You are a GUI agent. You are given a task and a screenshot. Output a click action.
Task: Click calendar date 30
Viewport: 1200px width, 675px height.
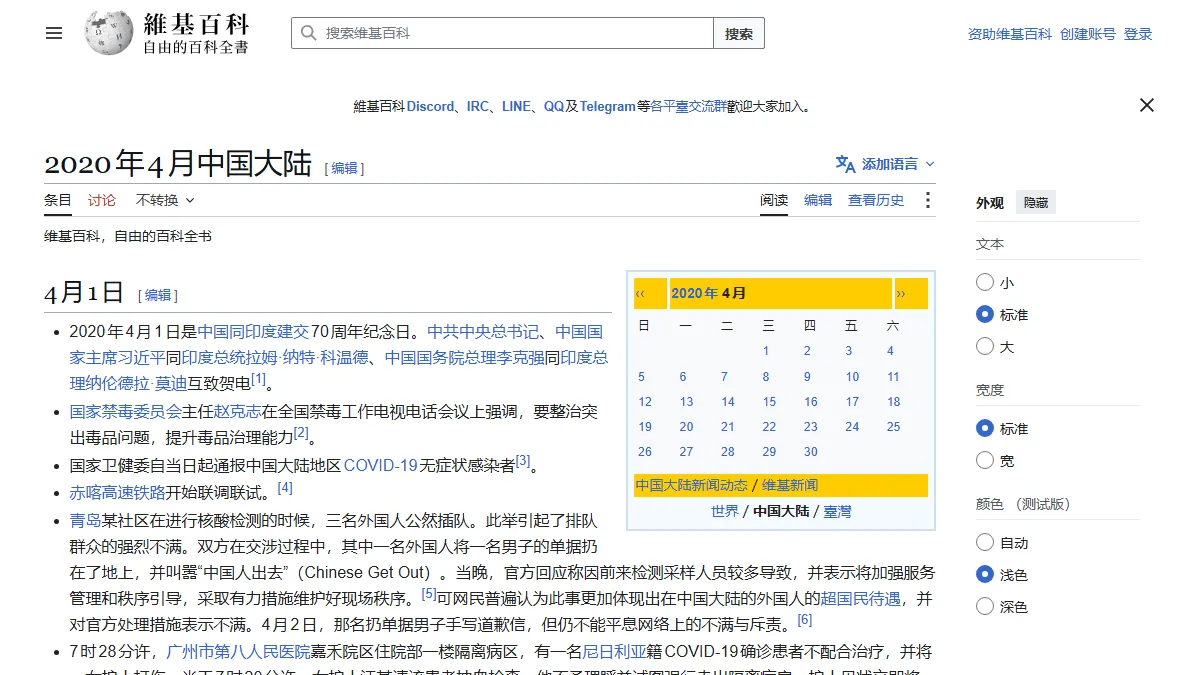[x=811, y=452]
